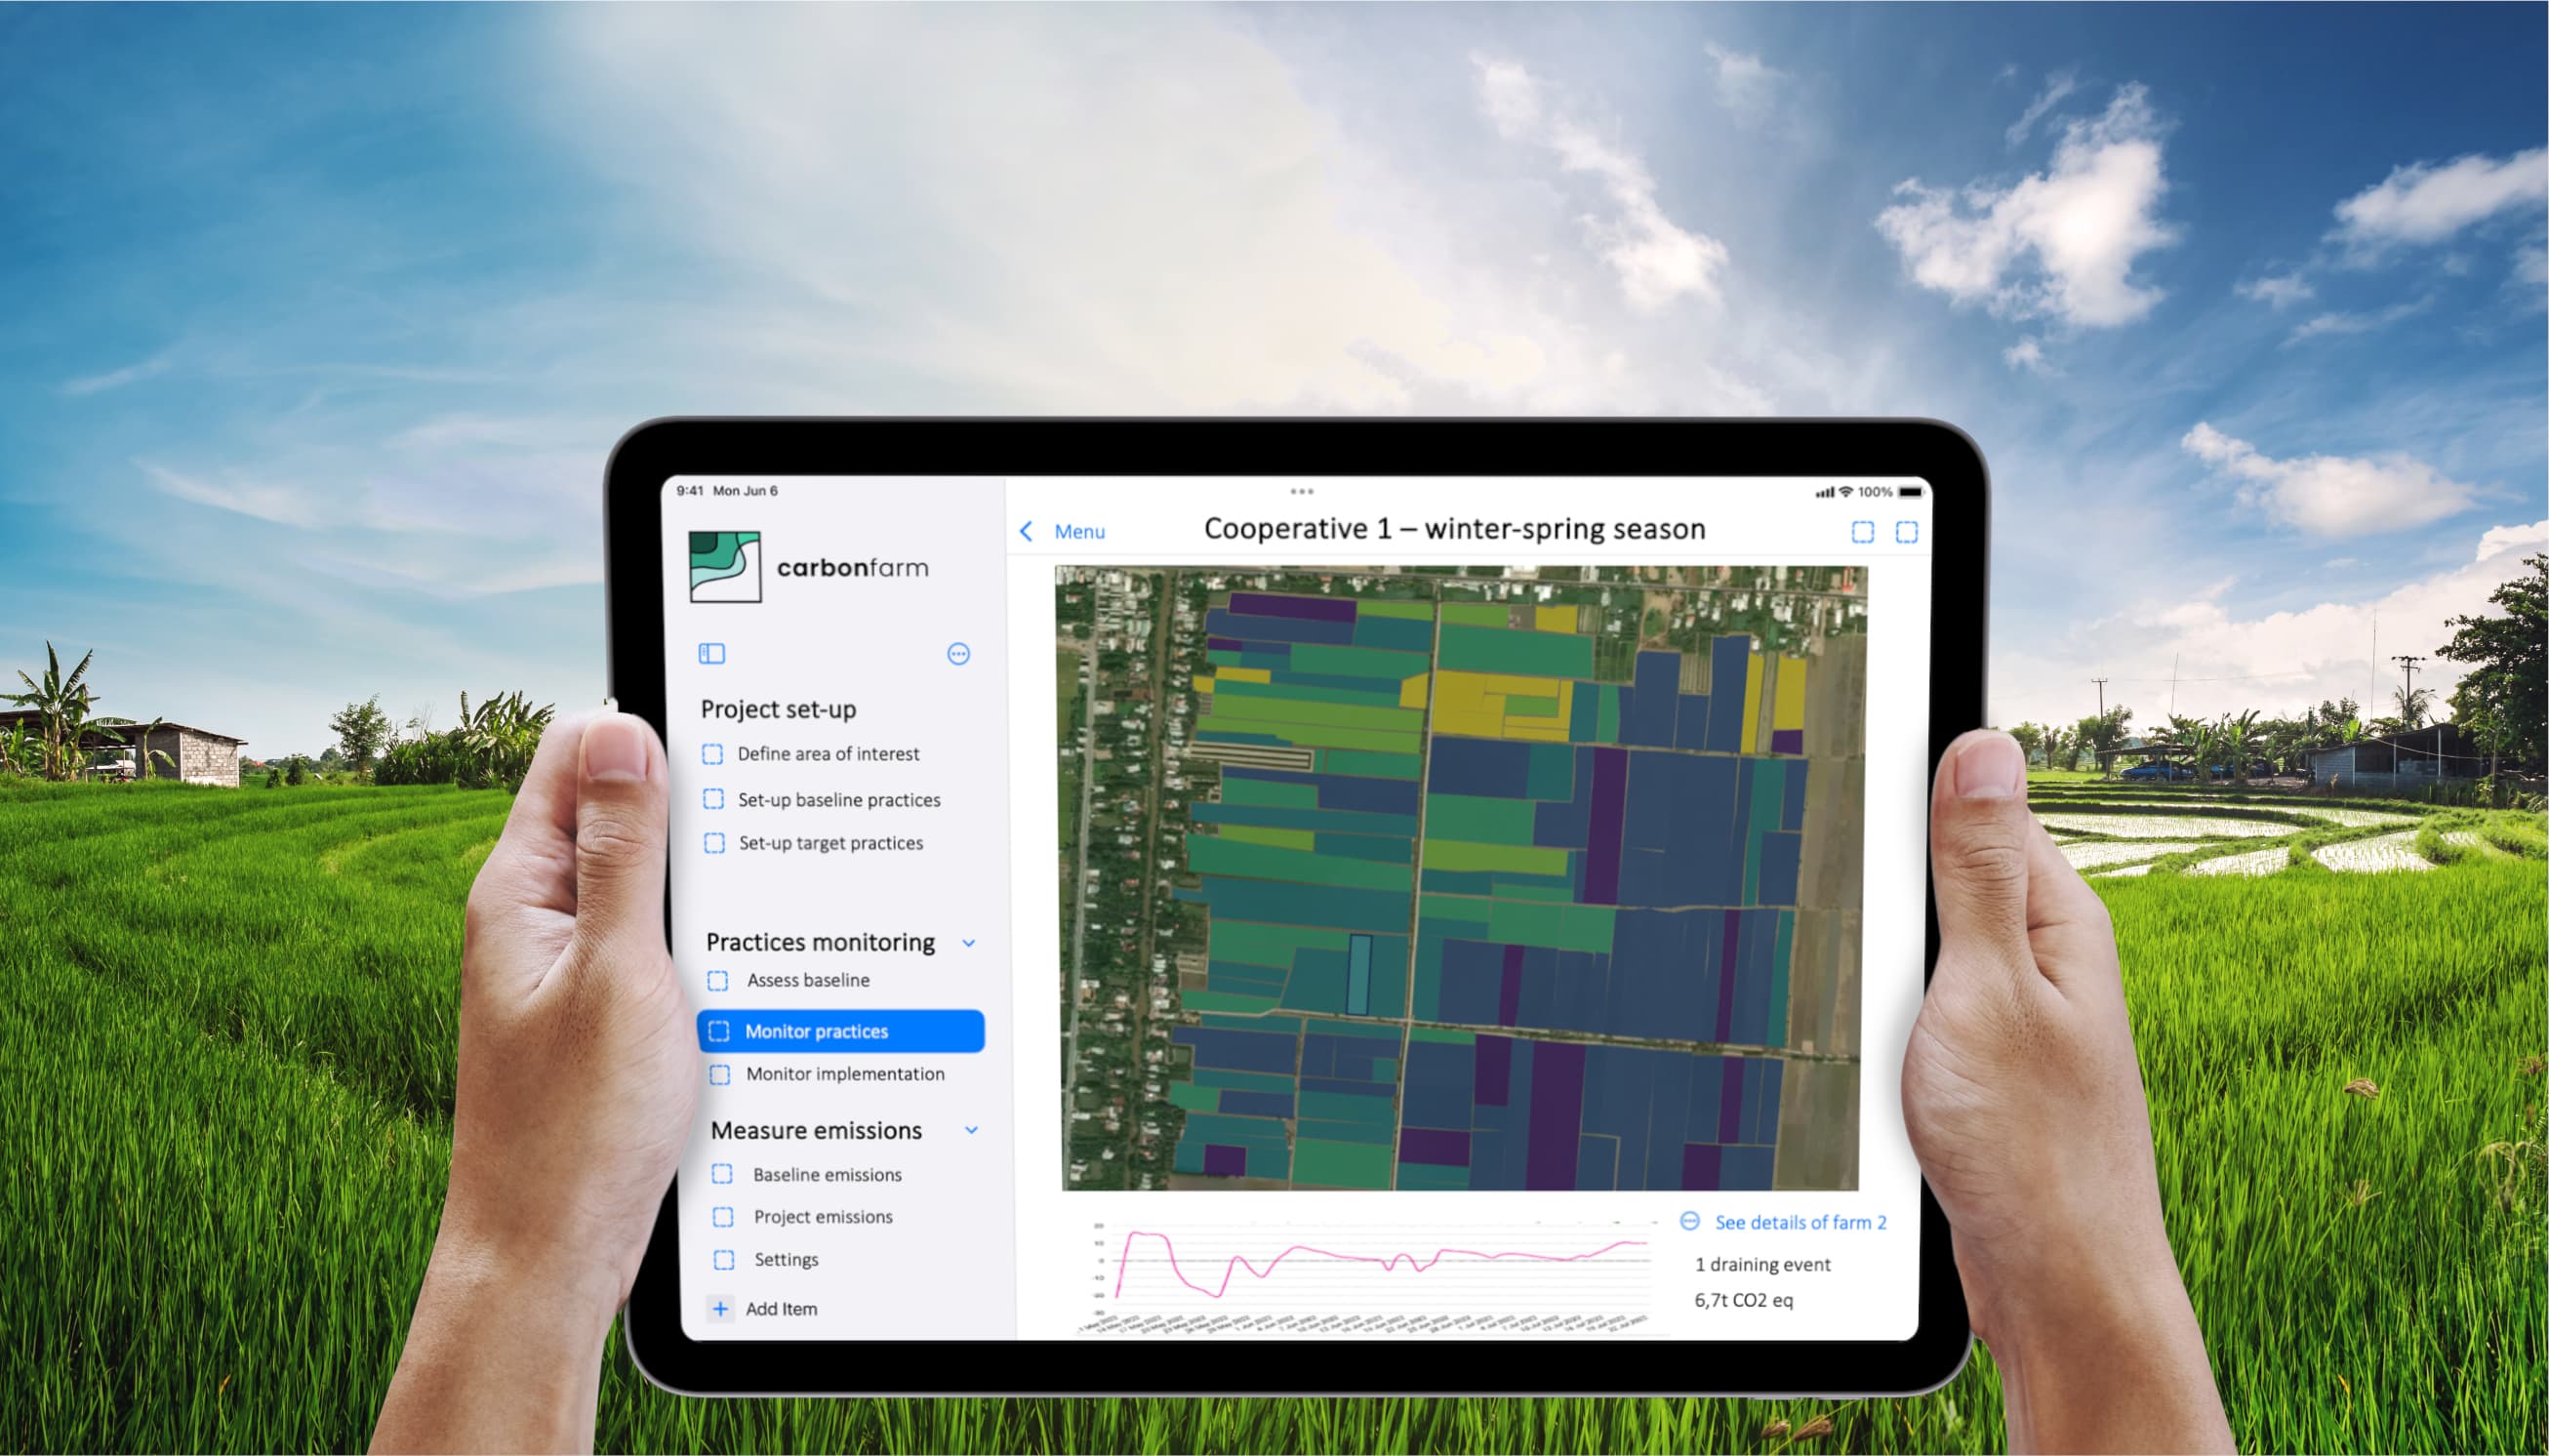This screenshot has width=2549, height=1456.
Task: Open the Project emissions menu item
Action: [822, 1217]
